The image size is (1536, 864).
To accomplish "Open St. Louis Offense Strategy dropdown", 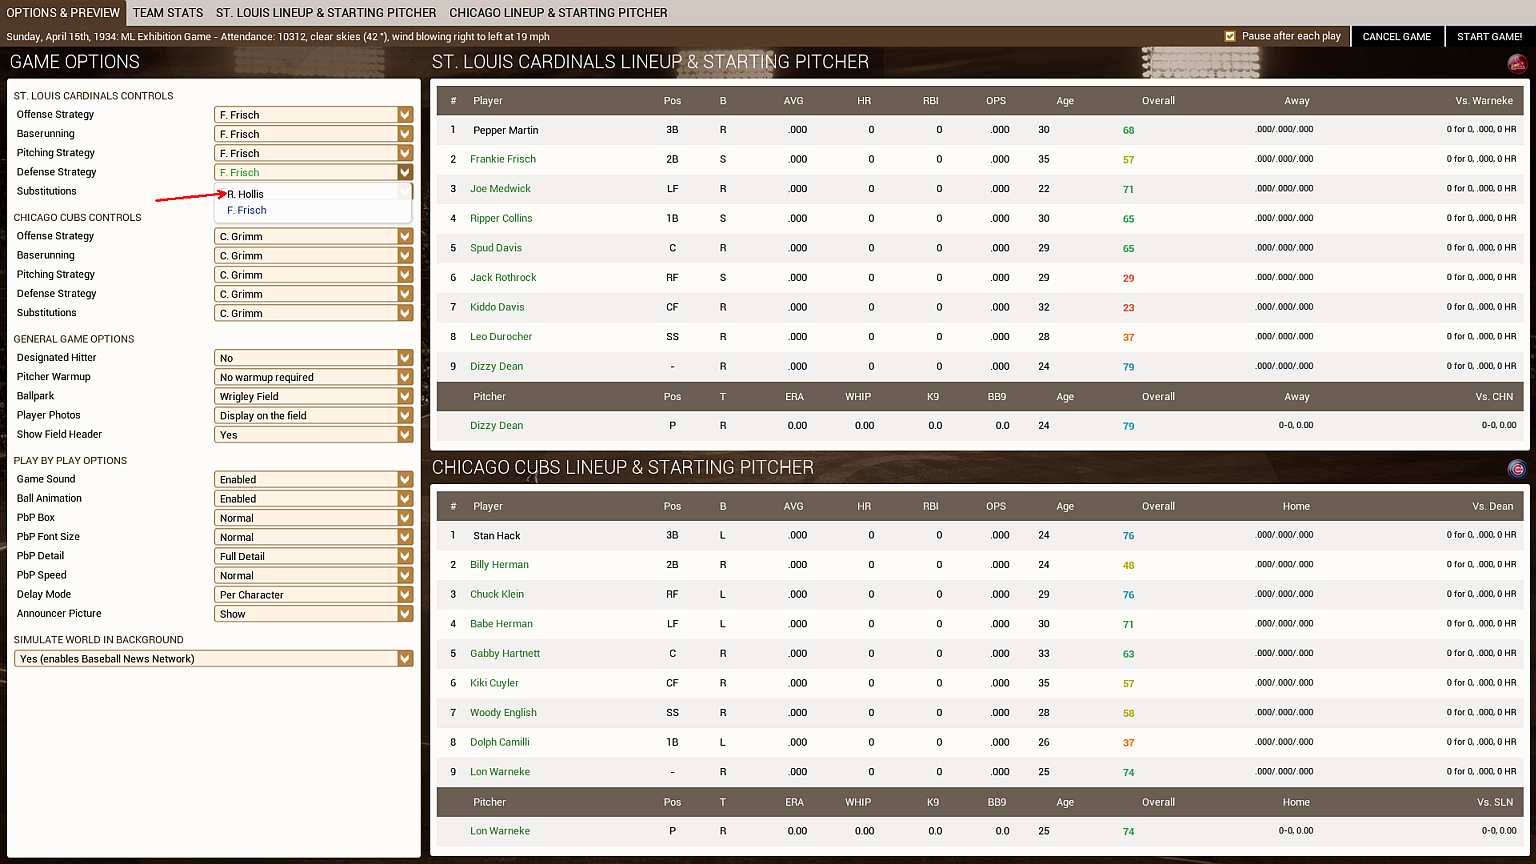I will coord(313,115).
